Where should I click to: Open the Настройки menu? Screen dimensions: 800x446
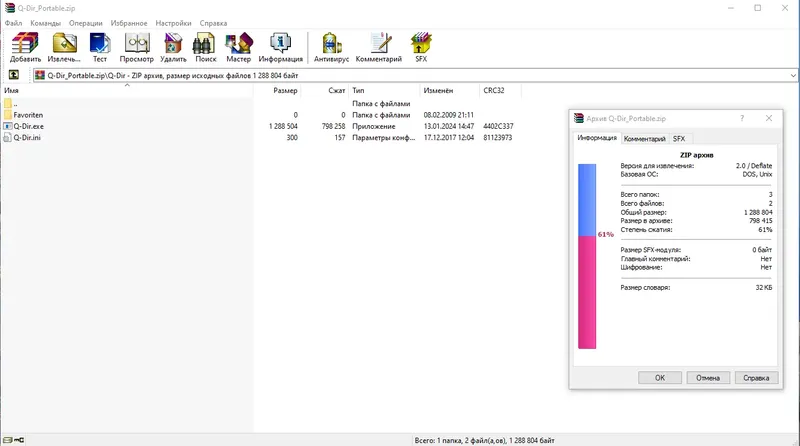(x=173, y=23)
